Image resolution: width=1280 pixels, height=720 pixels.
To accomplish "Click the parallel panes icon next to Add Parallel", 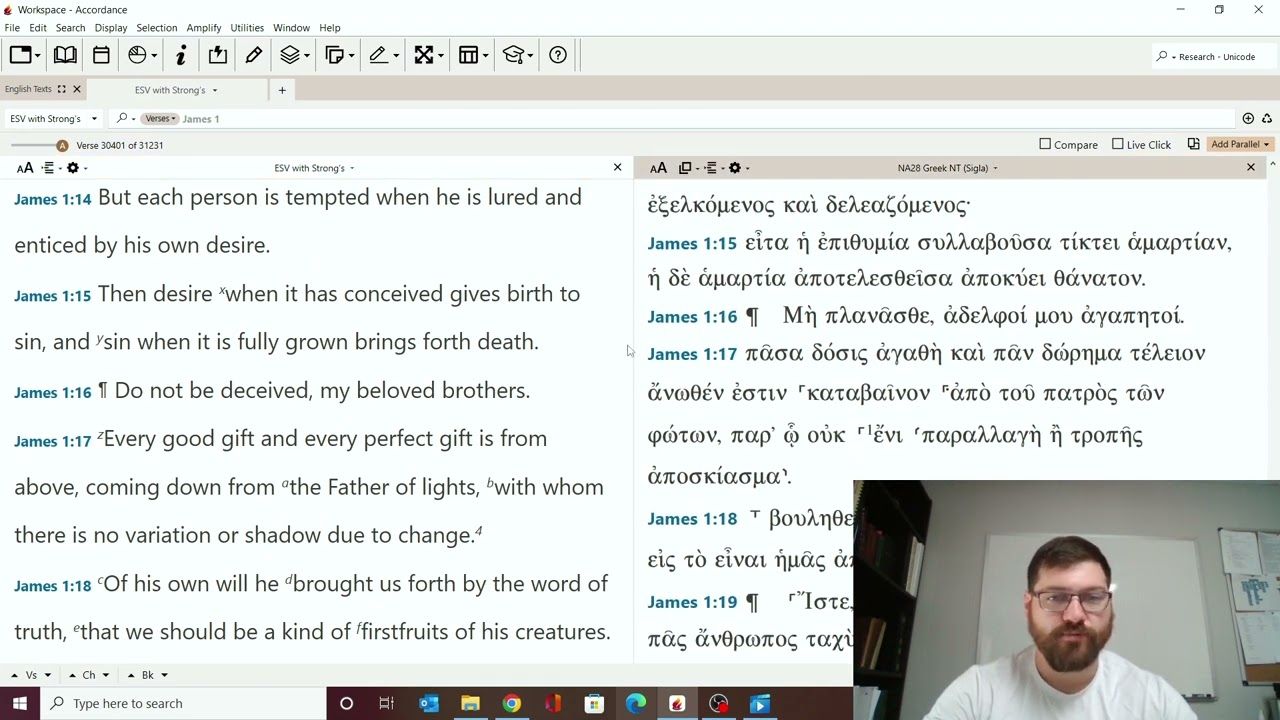I will pos(1193,144).
